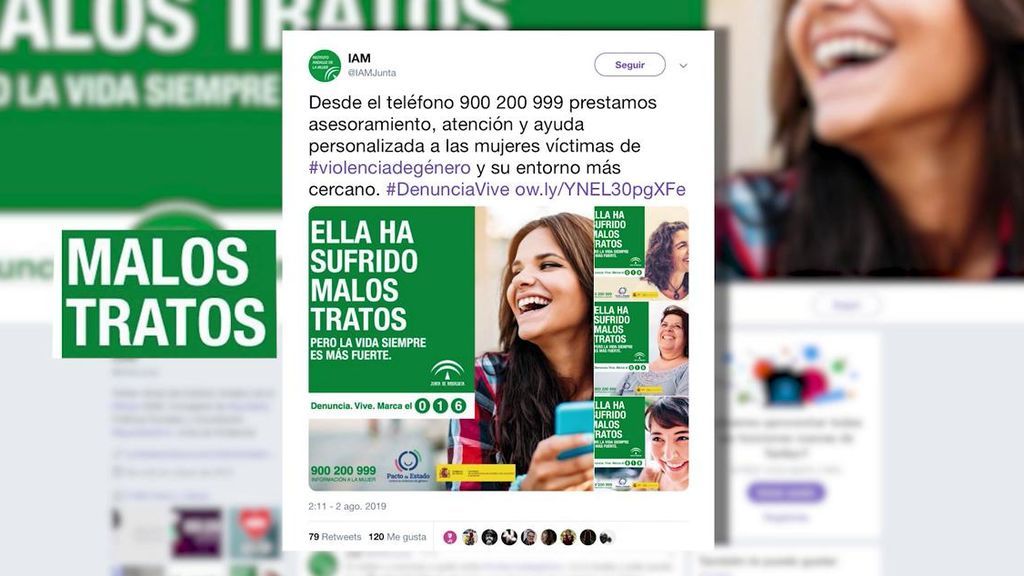Image resolution: width=1024 pixels, height=576 pixels.
Task: Open the tweet timestamp 2 ago. 2019
Action: click(x=347, y=506)
